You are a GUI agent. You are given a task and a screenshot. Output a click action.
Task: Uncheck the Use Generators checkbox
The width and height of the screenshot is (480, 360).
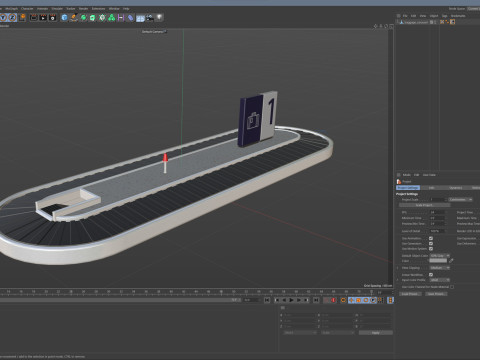(431, 243)
